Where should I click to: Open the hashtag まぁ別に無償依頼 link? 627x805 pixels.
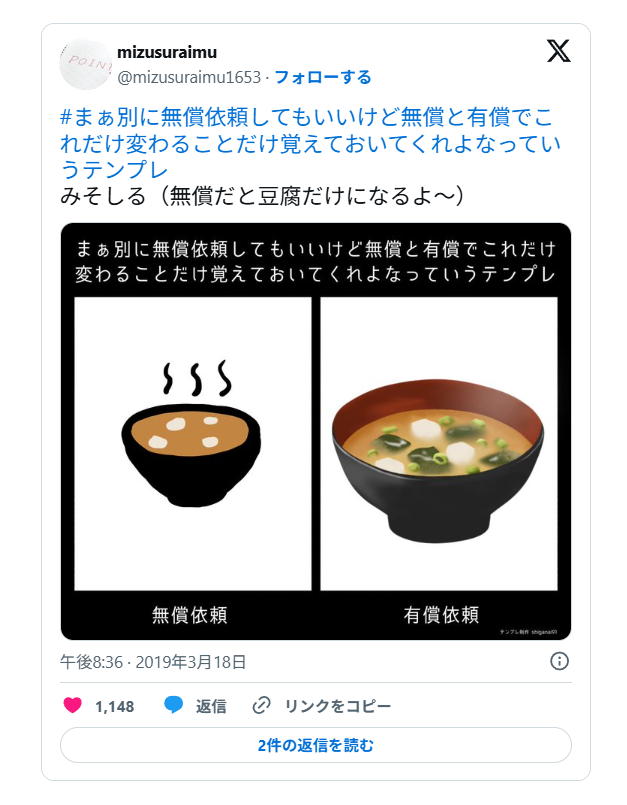311,143
